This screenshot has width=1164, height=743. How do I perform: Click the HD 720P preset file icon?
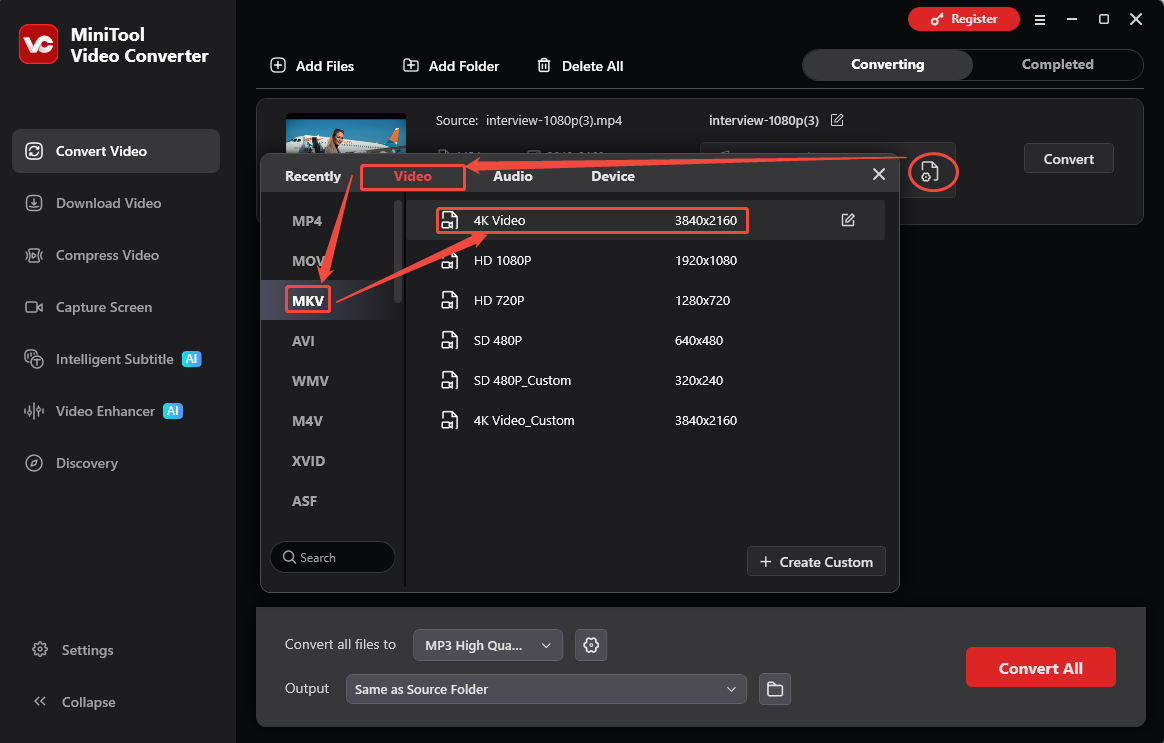450,301
